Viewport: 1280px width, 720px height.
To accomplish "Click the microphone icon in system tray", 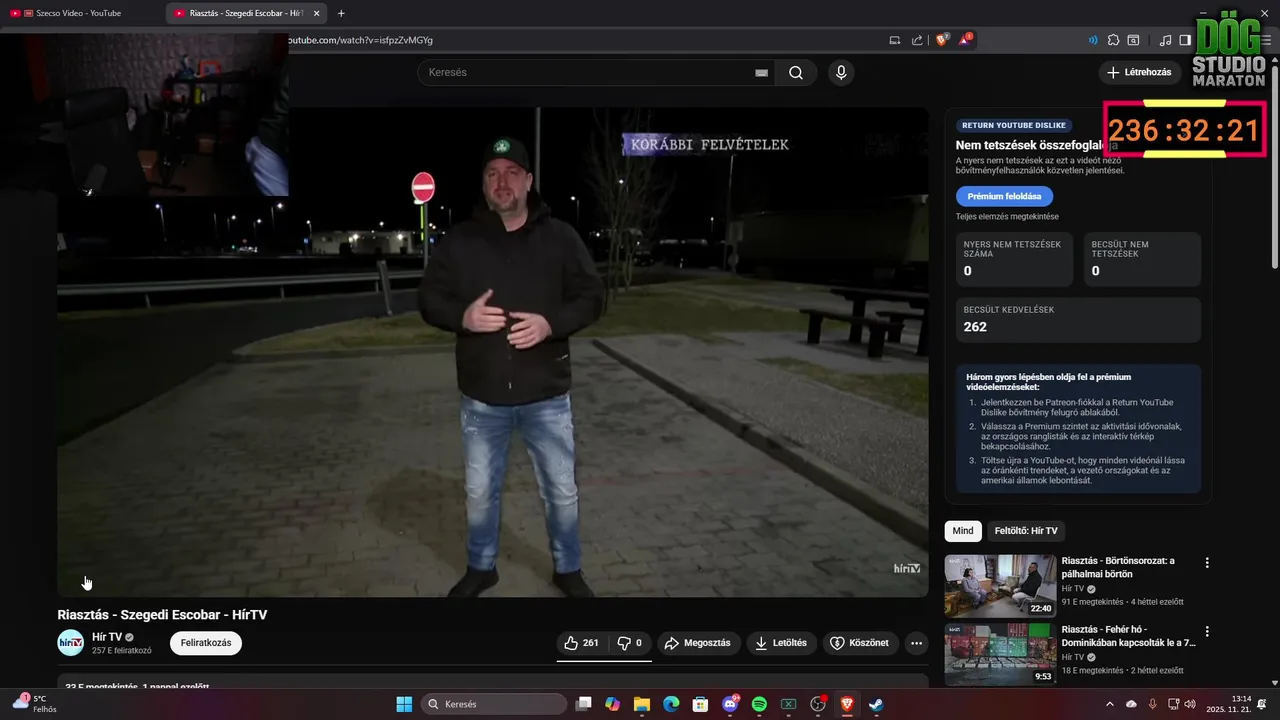I will 1152,704.
